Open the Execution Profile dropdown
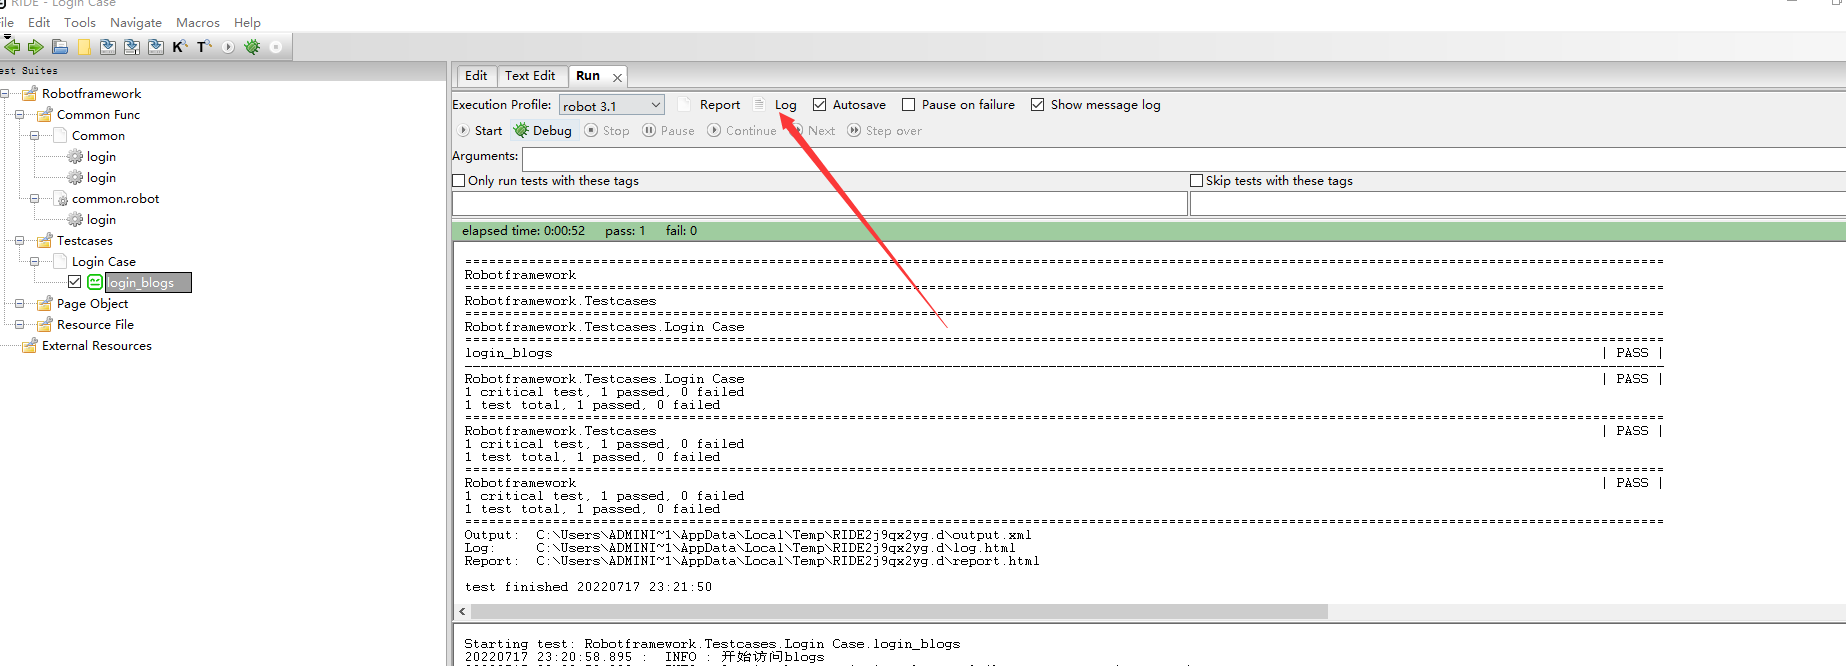 pos(611,106)
